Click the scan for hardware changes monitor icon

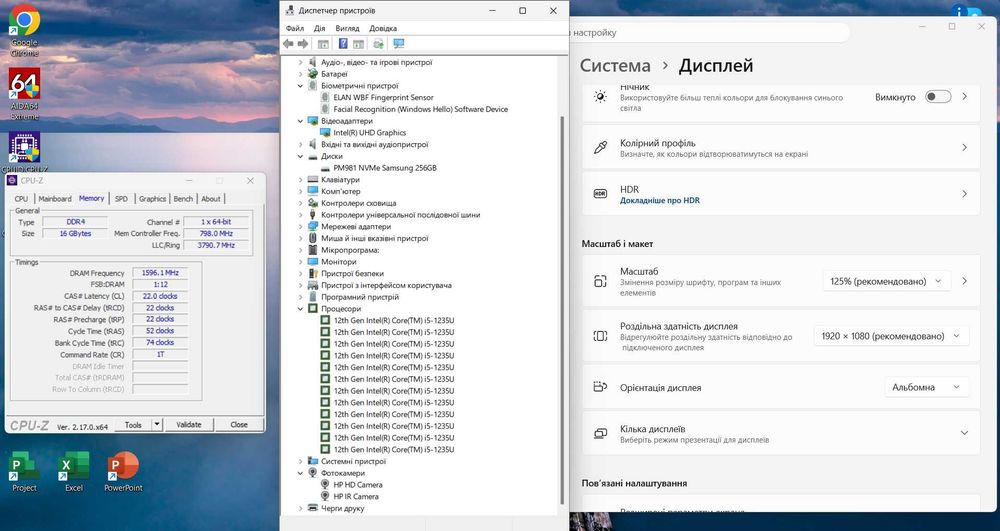pos(399,44)
